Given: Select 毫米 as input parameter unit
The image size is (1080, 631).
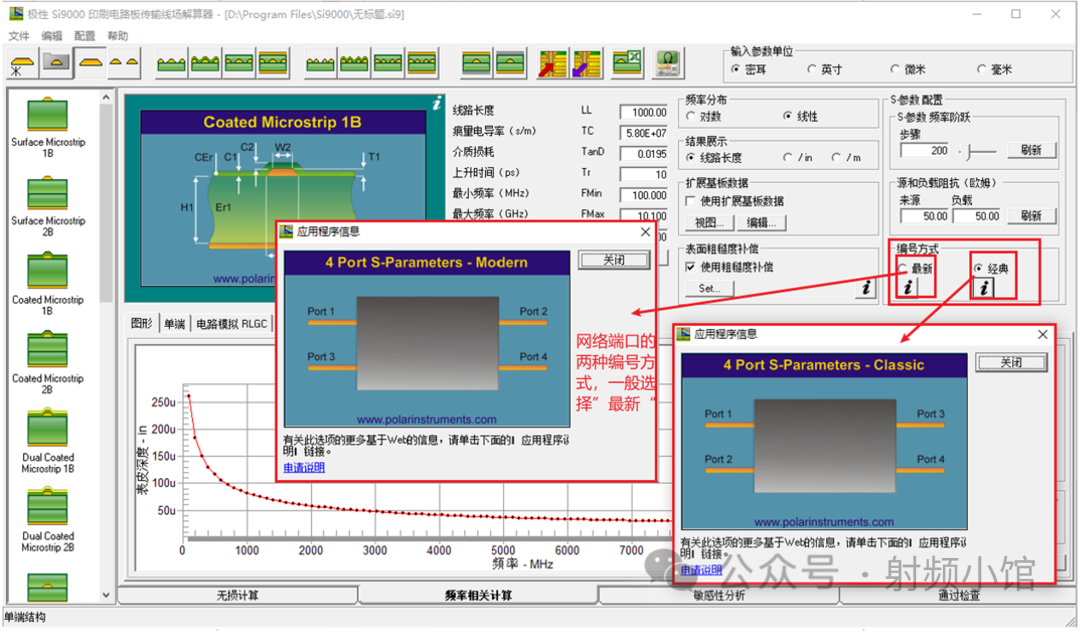Looking at the screenshot, I should 981,70.
